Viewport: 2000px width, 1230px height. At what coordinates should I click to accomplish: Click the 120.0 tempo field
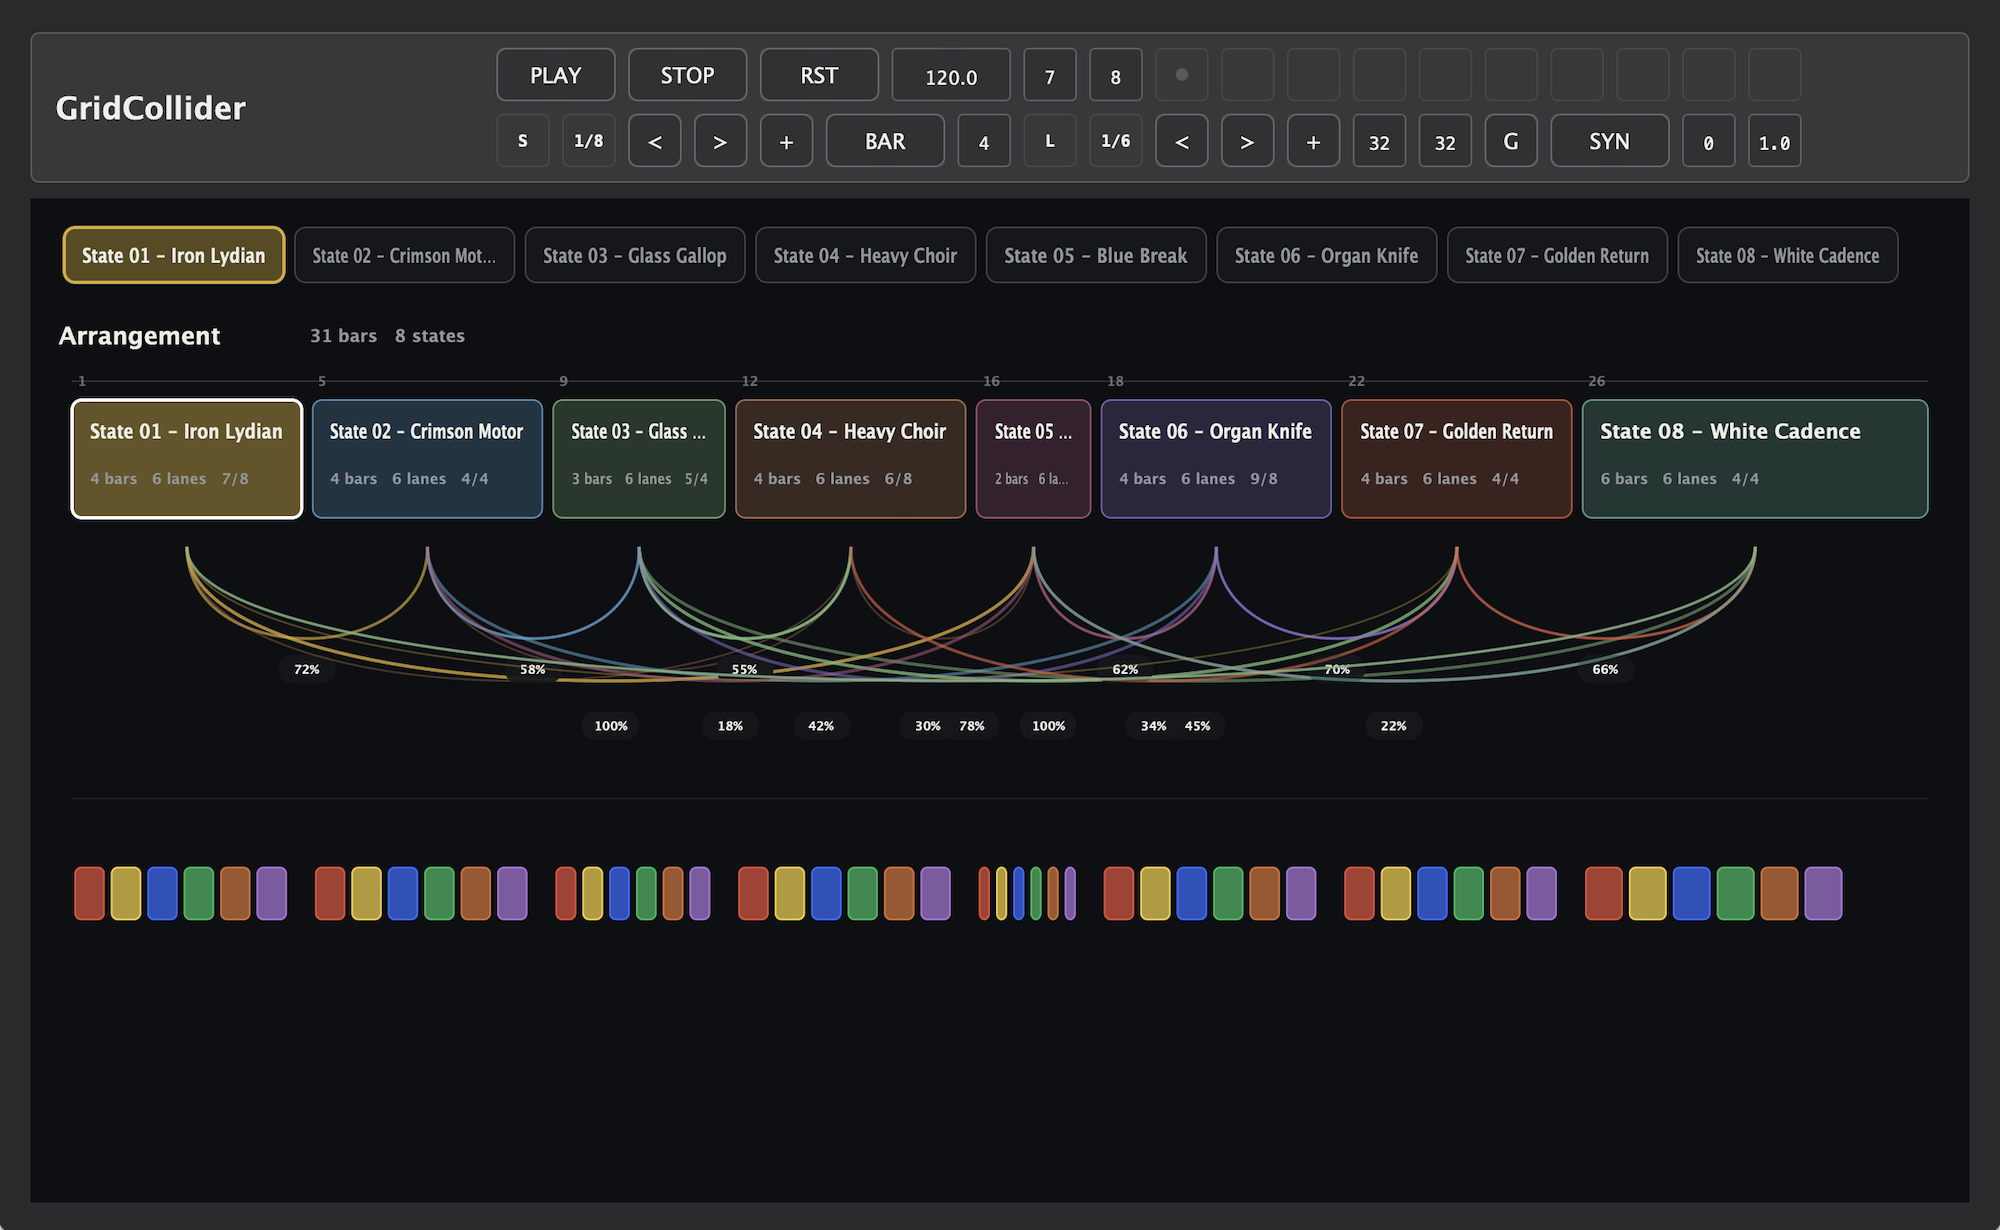pos(951,75)
